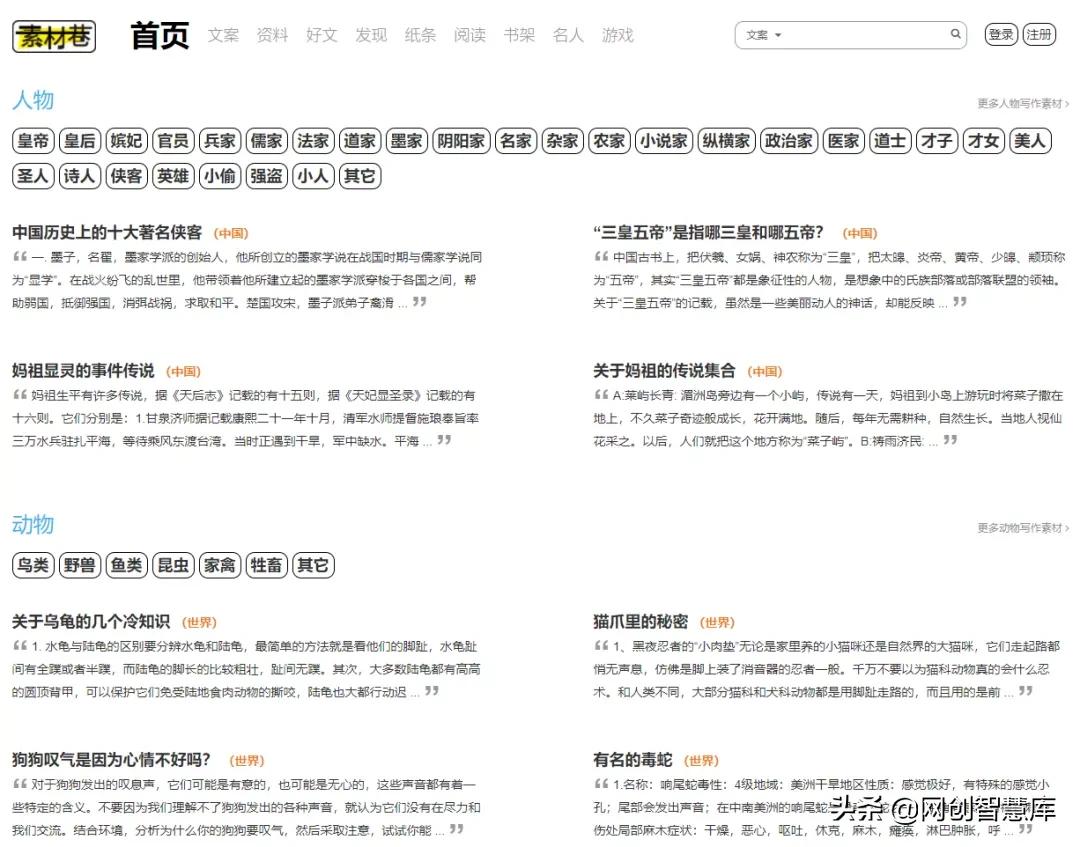
Task: Switch to the 文案 navigation tab
Action: [222, 36]
